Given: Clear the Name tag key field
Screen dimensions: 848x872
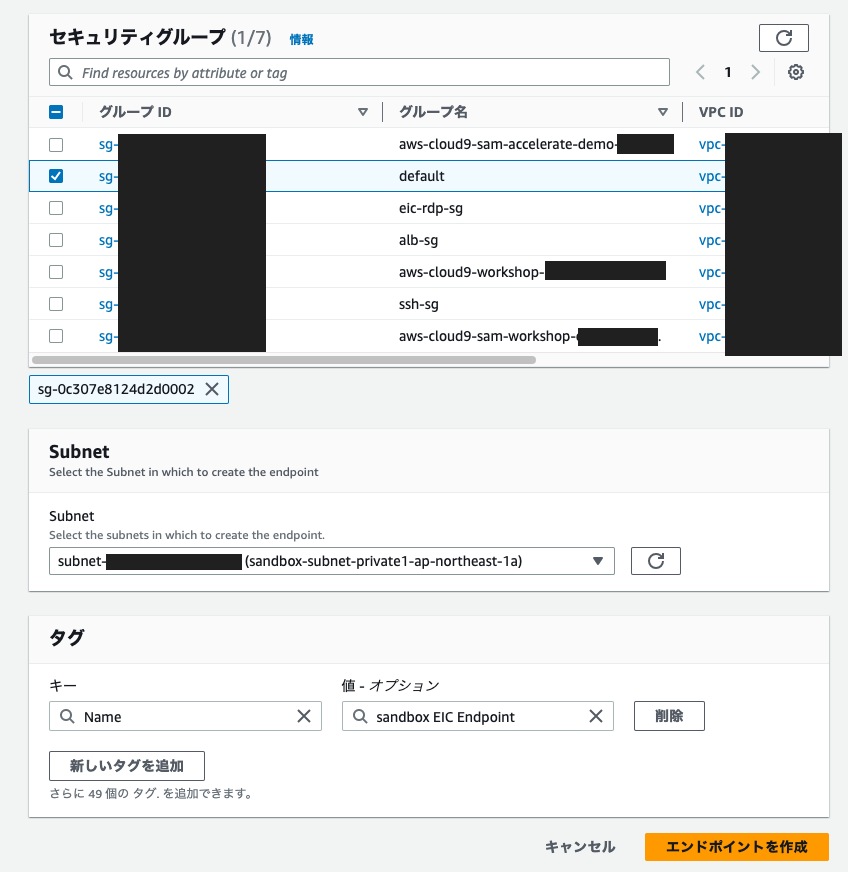Looking at the screenshot, I should click(x=304, y=716).
